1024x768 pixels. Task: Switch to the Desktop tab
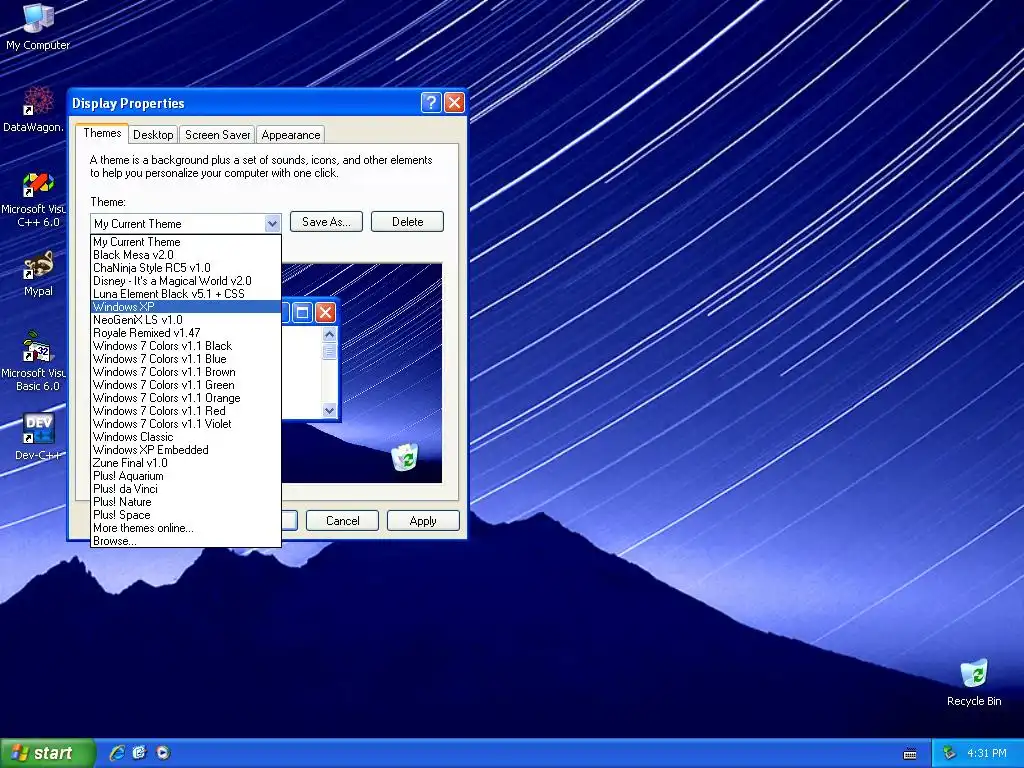pos(153,135)
